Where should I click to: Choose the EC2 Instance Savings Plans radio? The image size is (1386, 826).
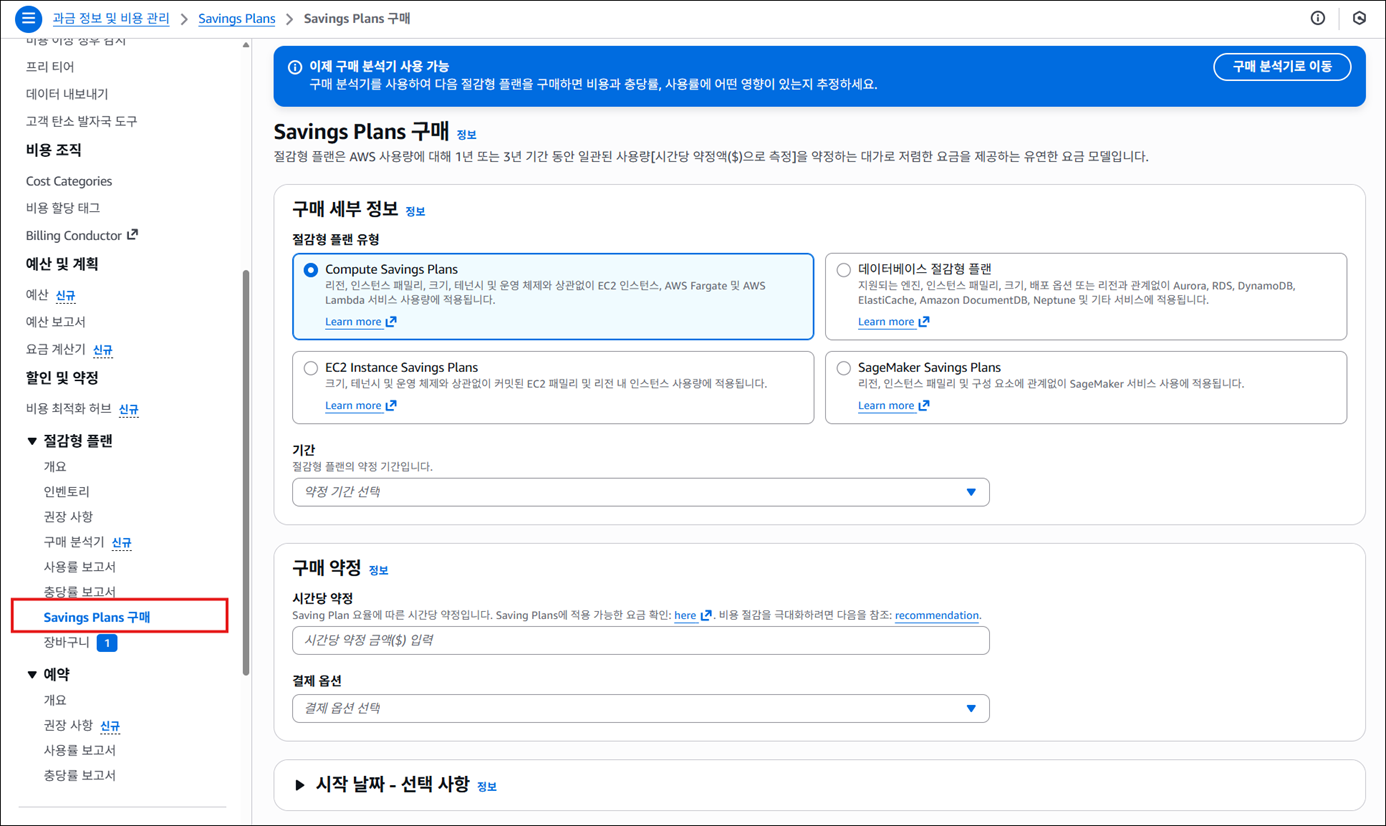(x=311, y=368)
